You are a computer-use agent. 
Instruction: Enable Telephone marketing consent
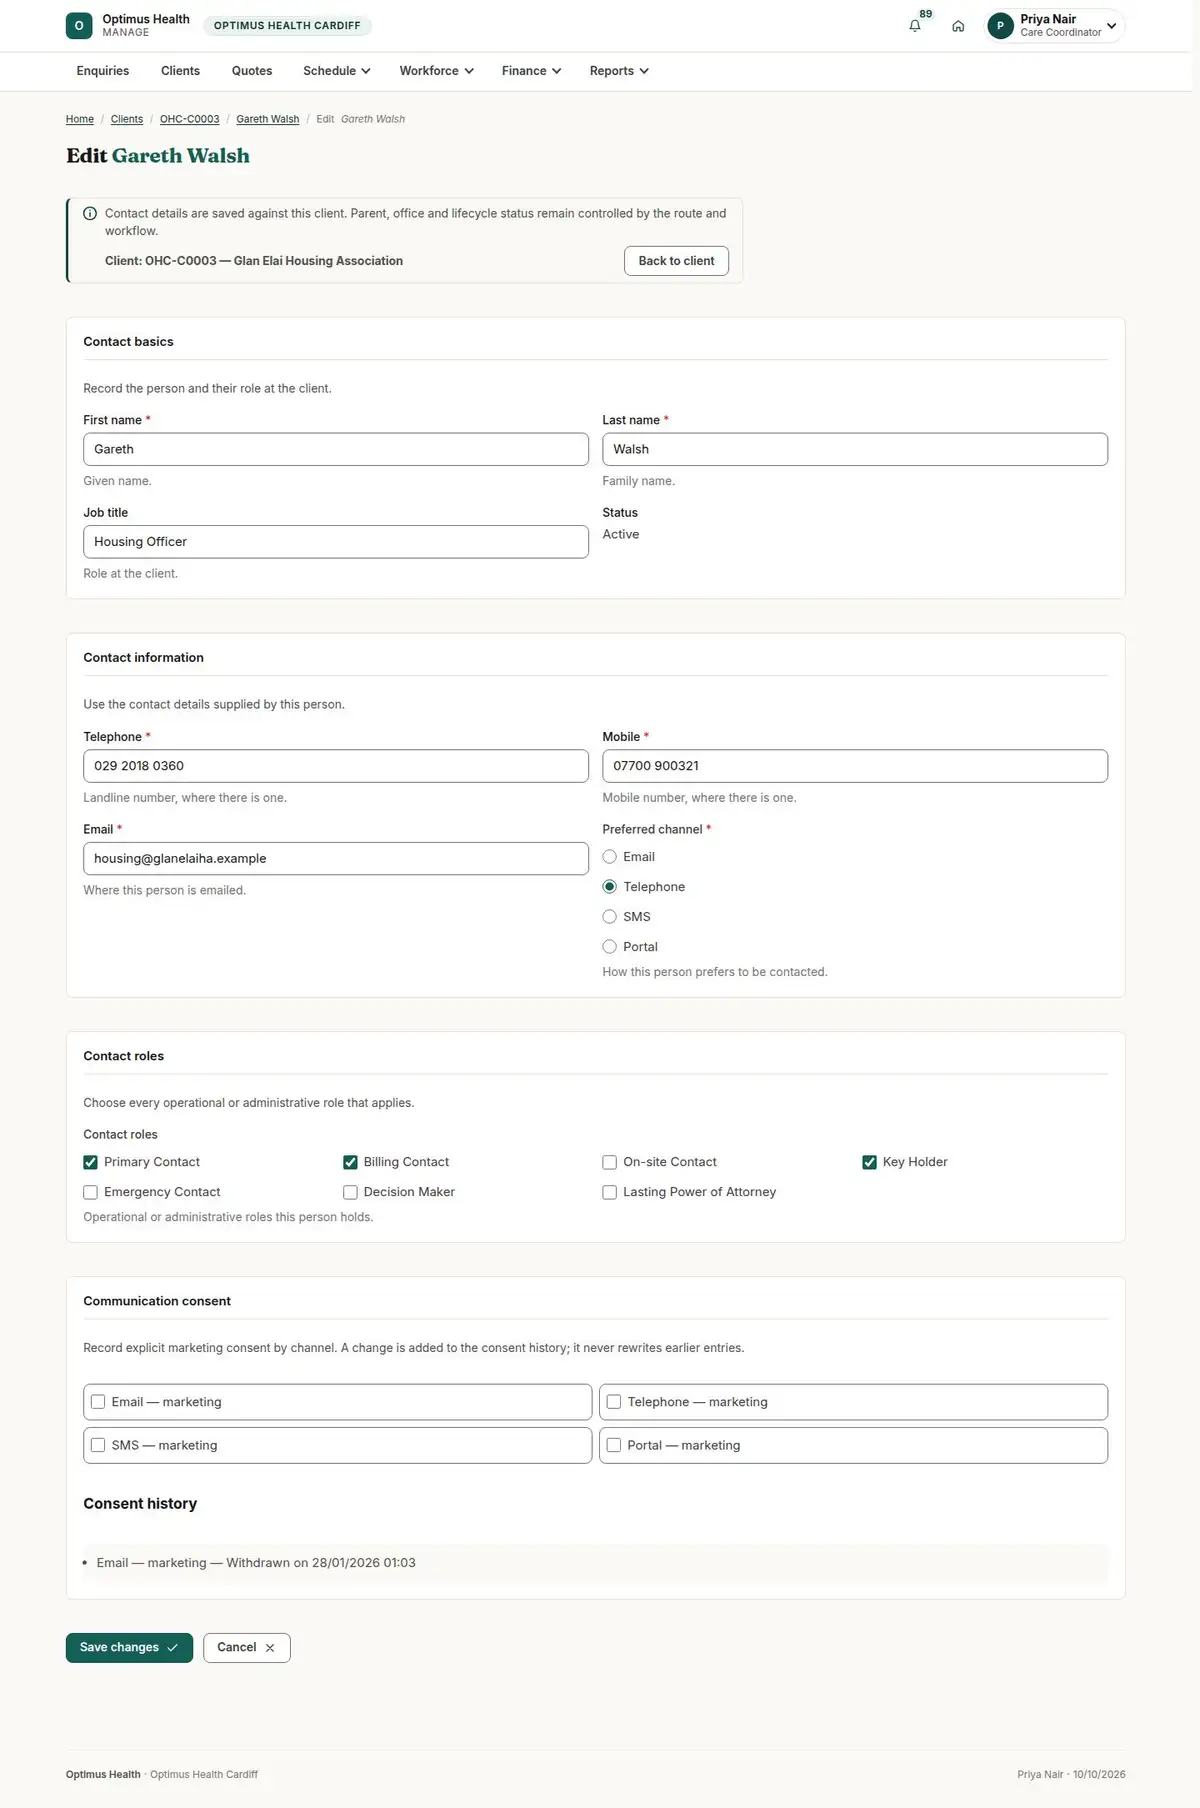tap(614, 1402)
